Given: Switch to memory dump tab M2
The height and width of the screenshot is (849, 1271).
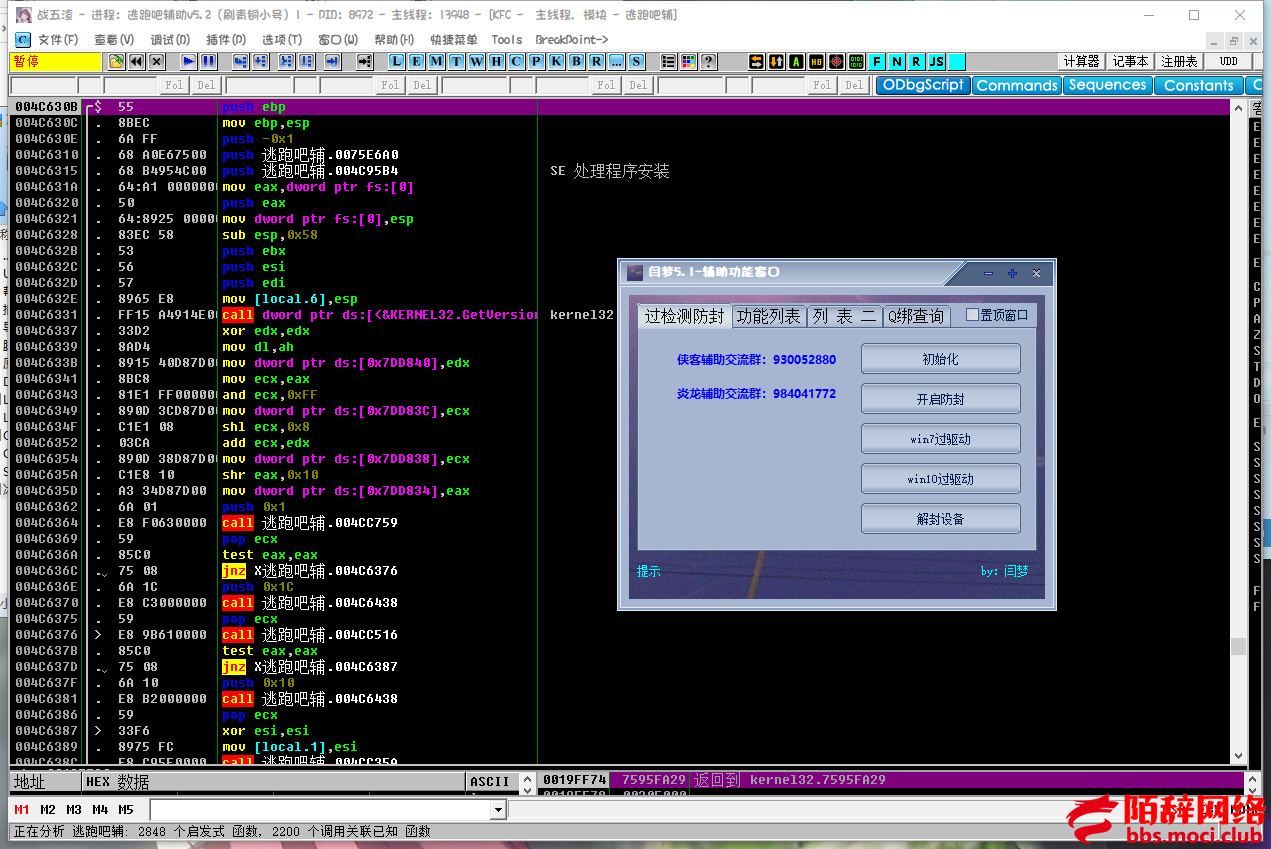Looking at the screenshot, I should (x=48, y=810).
